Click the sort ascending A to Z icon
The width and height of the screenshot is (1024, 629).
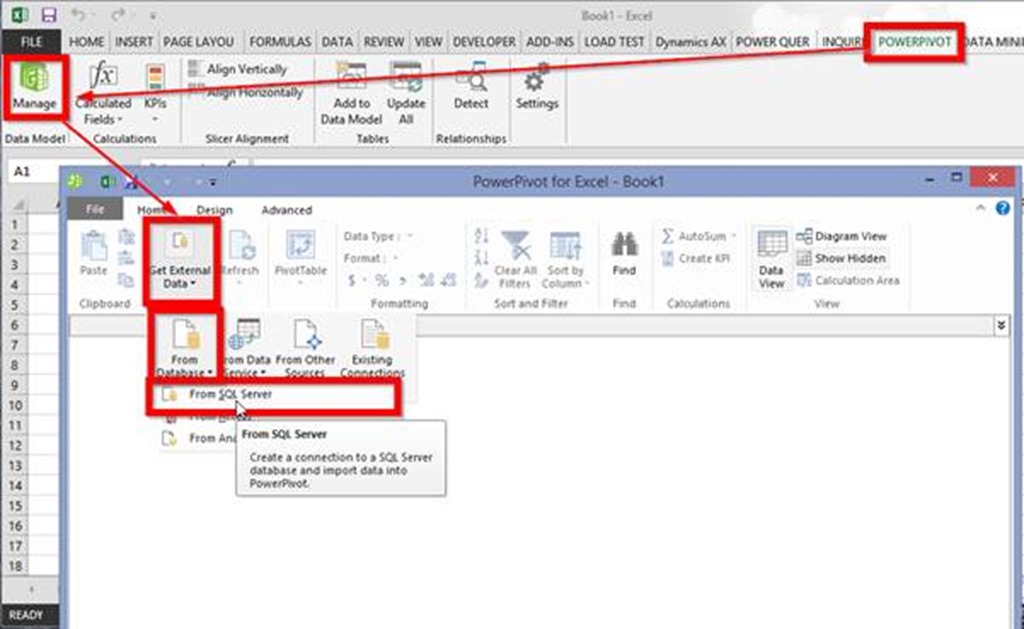pyautogui.click(x=481, y=236)
